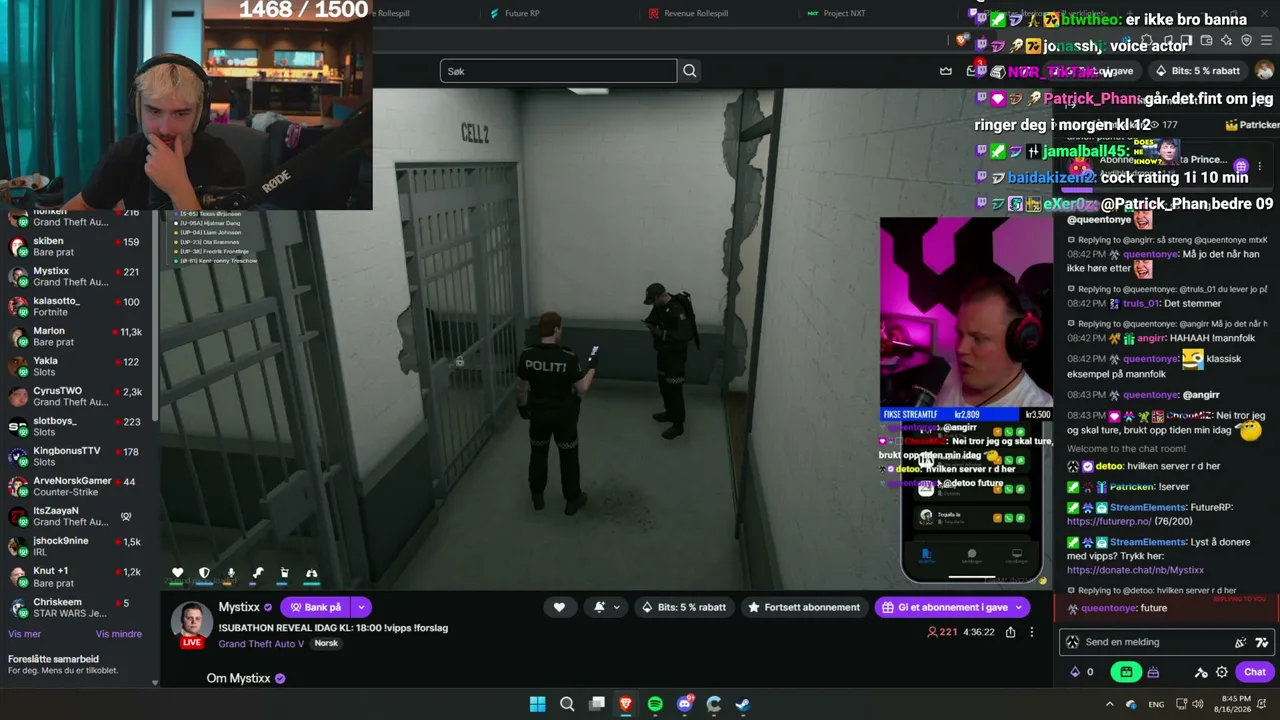Open Brave browser from taskbar
The image size is (1280, 720).
click(626, 704)
